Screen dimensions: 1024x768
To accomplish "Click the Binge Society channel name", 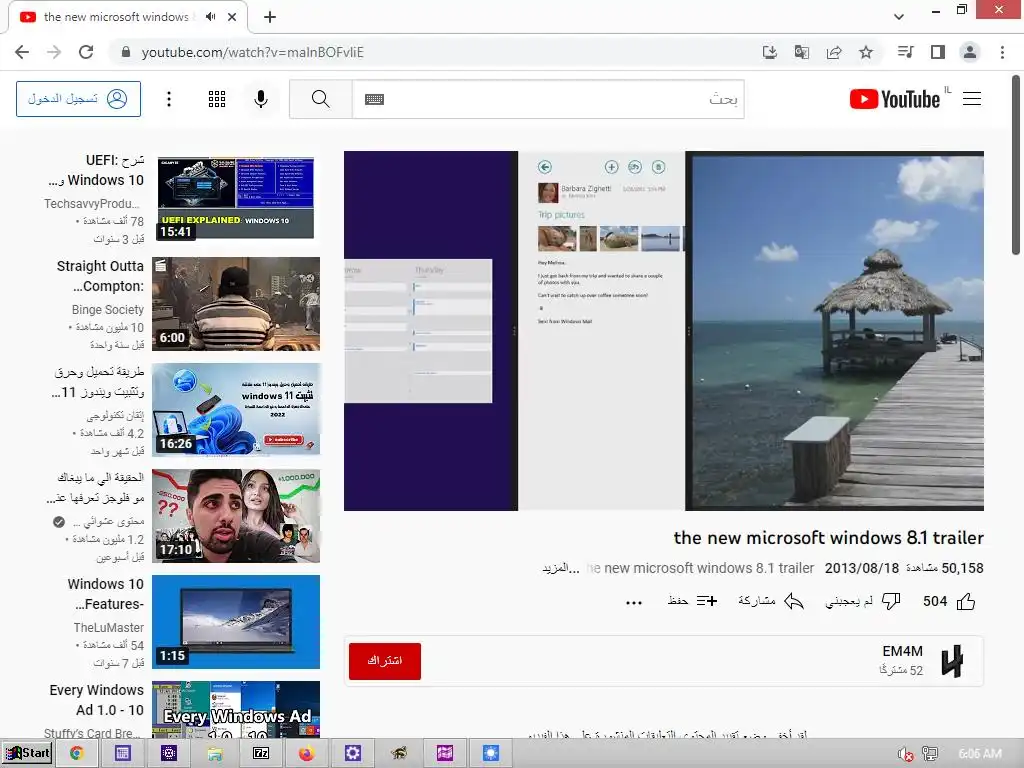I will [108, 310].
